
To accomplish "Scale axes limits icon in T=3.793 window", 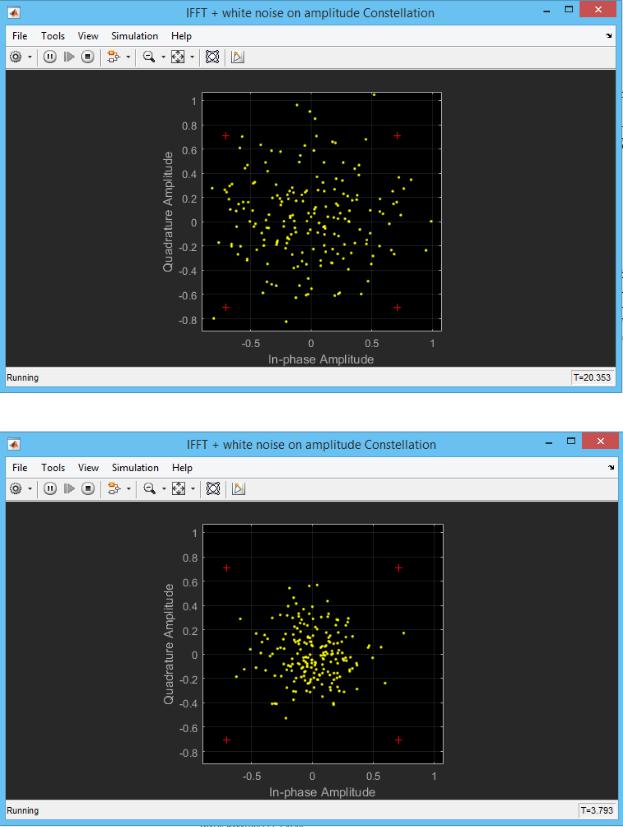I will tap(178, 489).
